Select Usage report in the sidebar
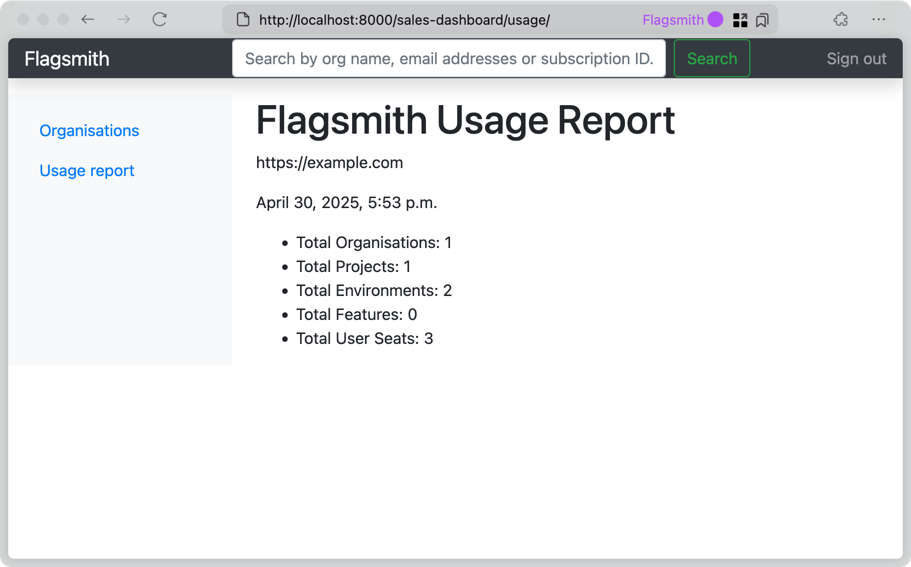The image size is (911, 567). (87, 171)
